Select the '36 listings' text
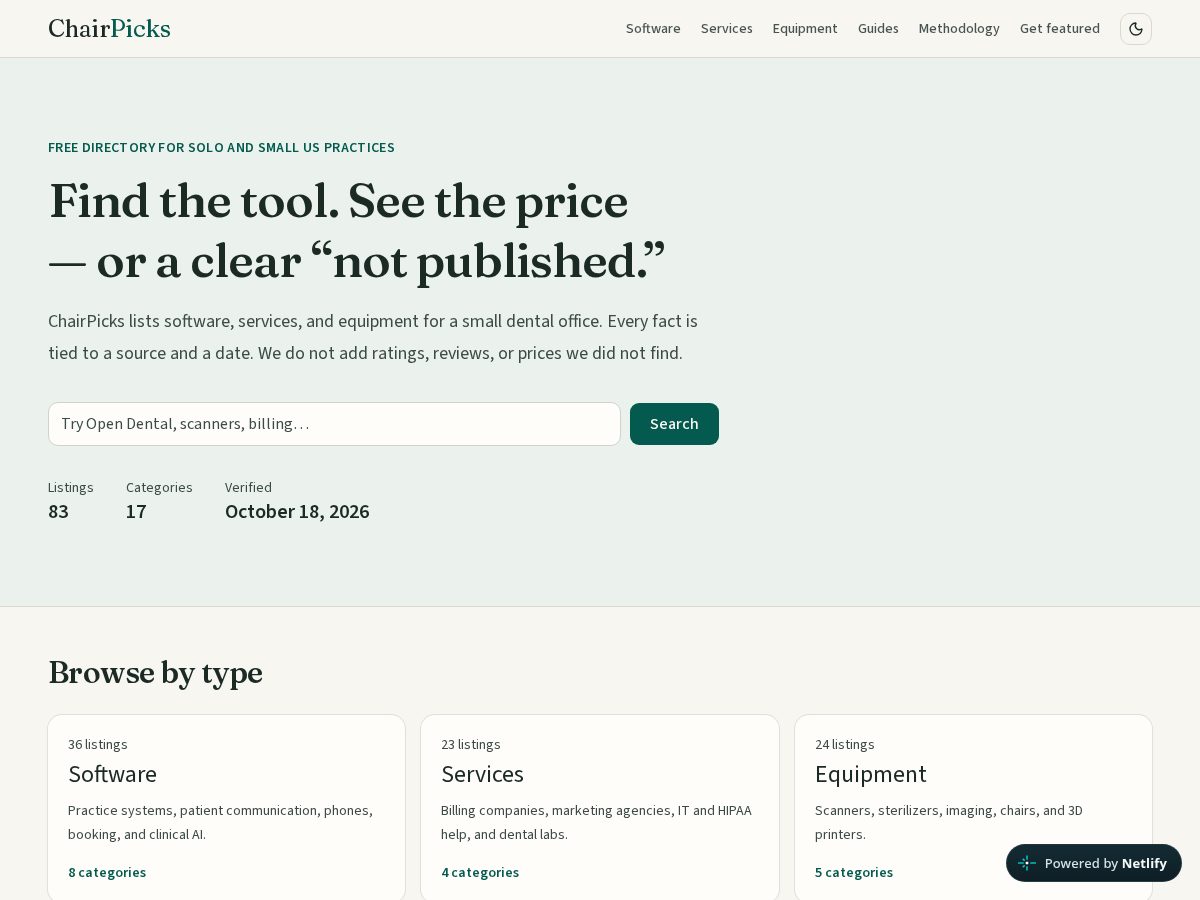1200x900 pixels. coord(98,744)
